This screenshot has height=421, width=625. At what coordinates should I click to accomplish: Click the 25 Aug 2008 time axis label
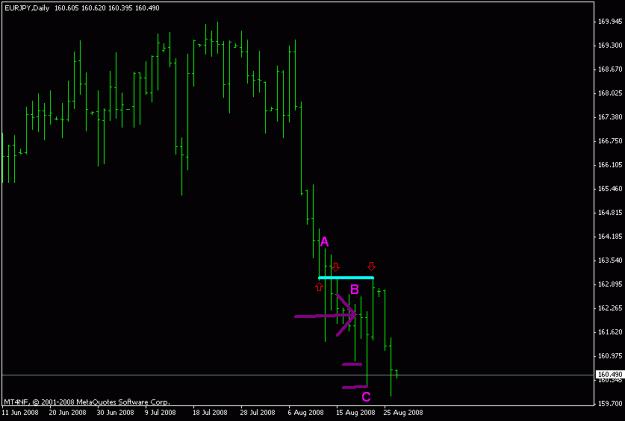click(x=403, y=412)
